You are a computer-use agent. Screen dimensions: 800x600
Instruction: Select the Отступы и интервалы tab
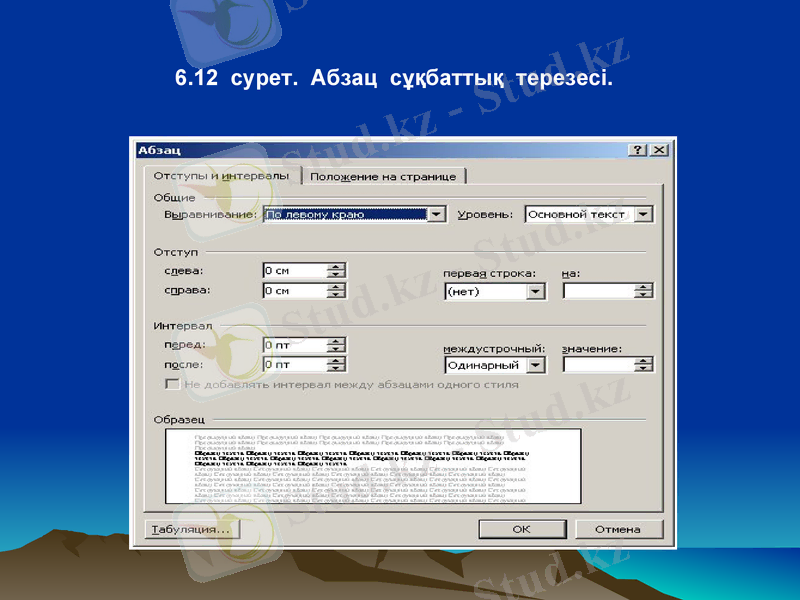221,175
